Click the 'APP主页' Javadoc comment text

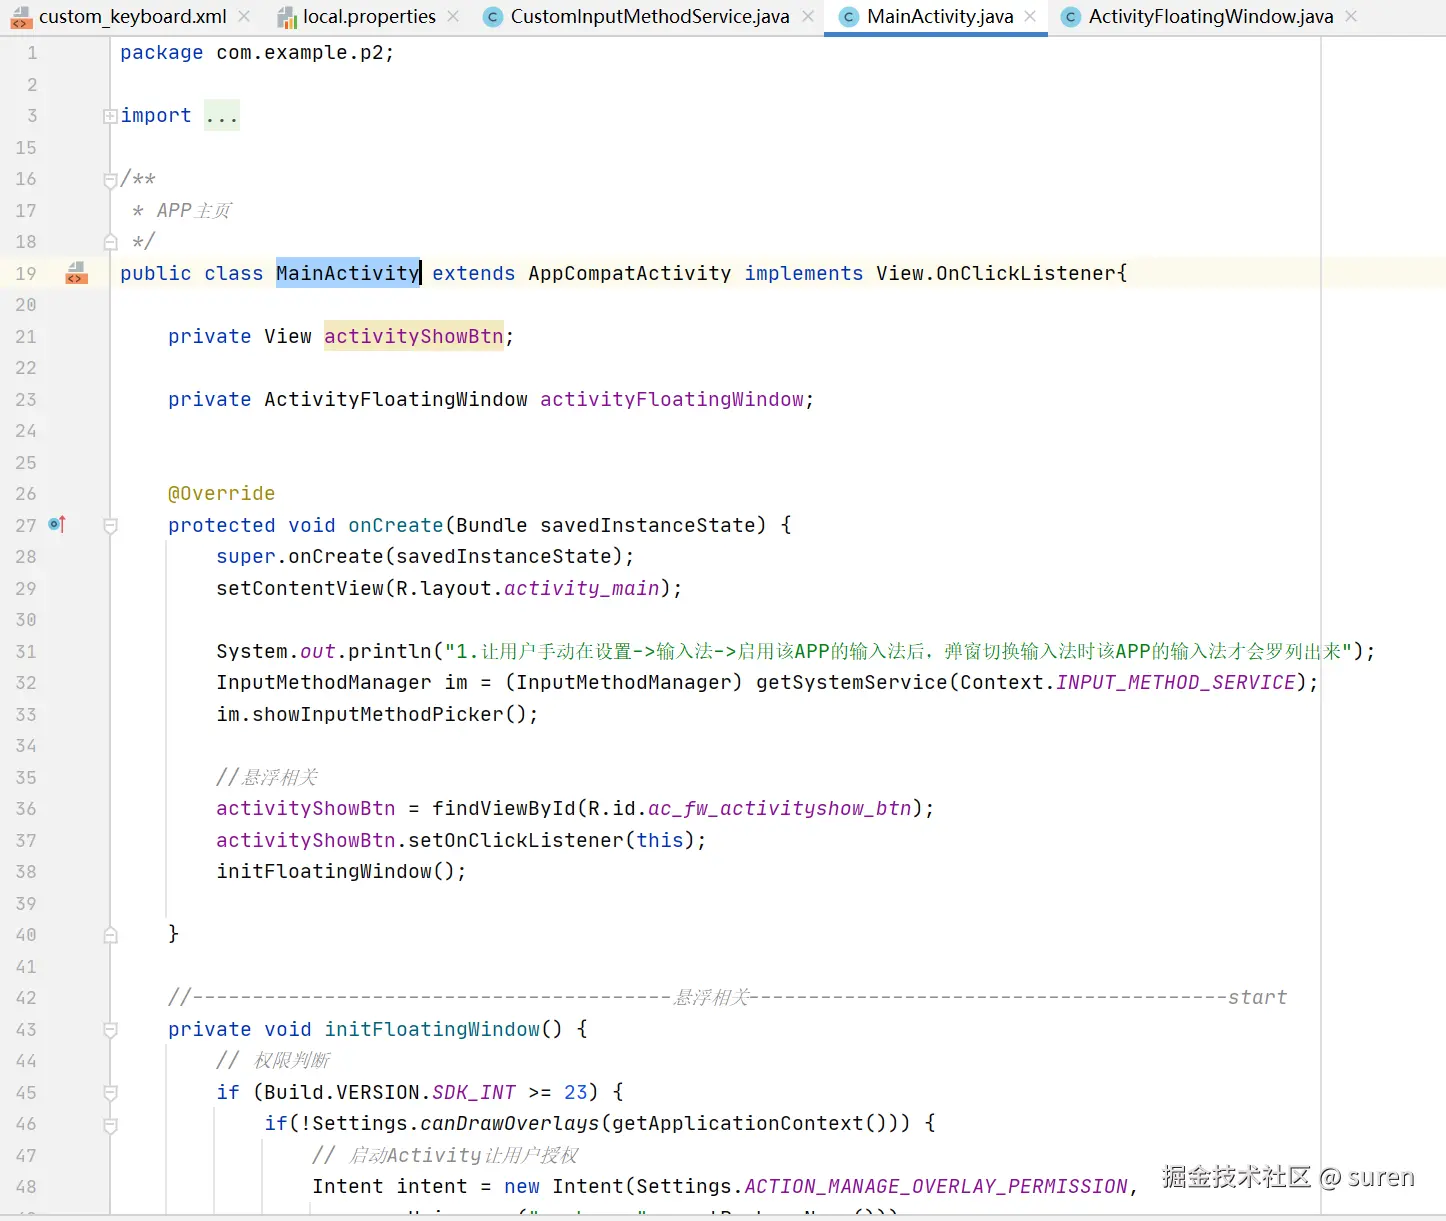click(x=194, y=210)
